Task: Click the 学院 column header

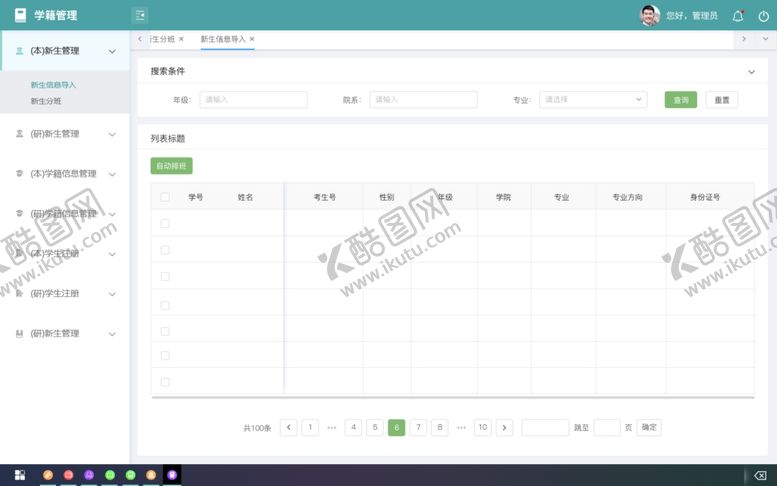Action: tap(503, 197)
